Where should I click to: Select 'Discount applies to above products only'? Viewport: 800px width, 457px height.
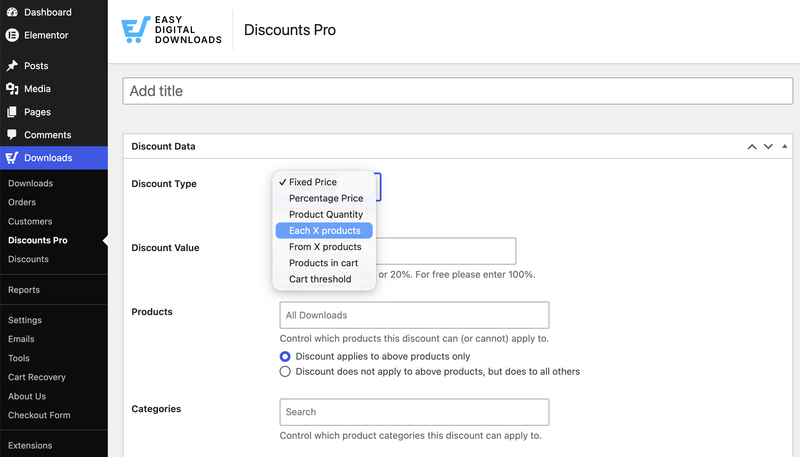click(x=285, y=356)
